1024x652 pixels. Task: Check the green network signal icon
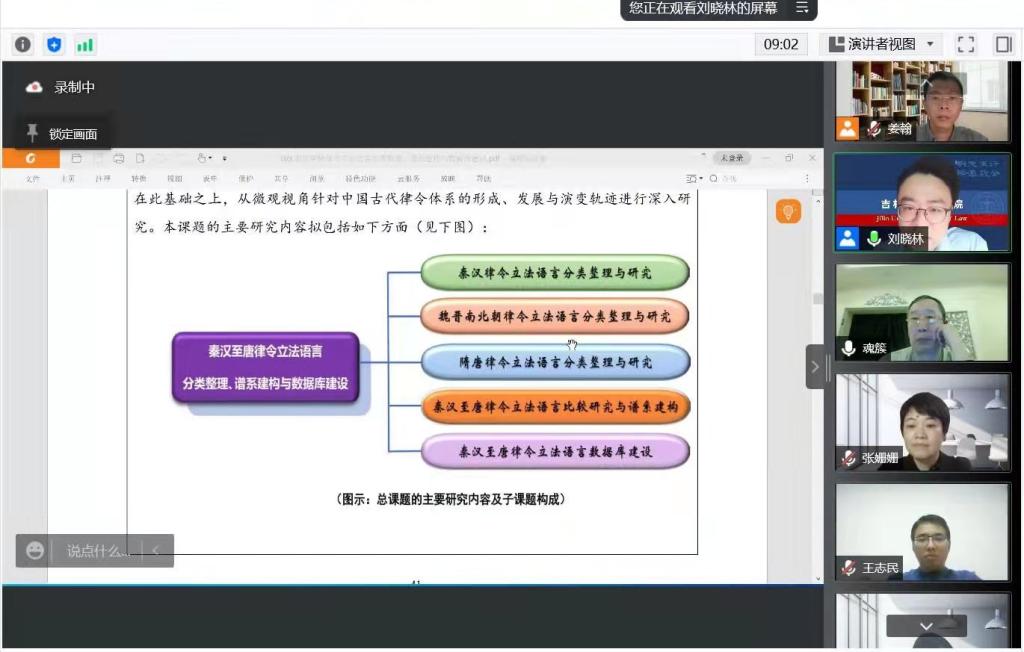[x=85, y=44]
